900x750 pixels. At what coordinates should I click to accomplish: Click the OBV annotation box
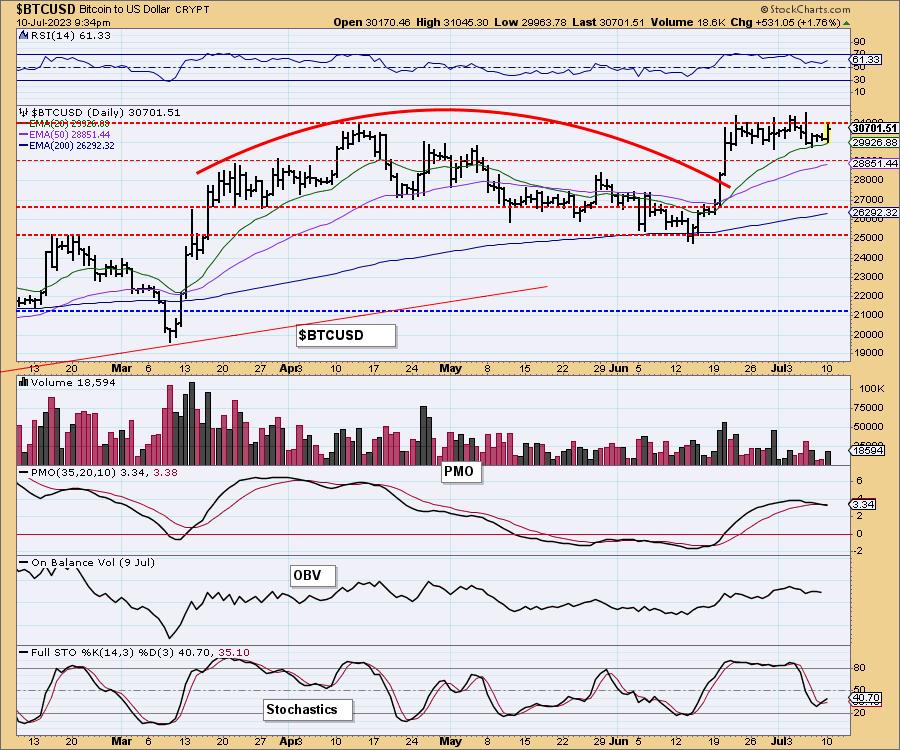pyautogui.click(x=313, y=576)
